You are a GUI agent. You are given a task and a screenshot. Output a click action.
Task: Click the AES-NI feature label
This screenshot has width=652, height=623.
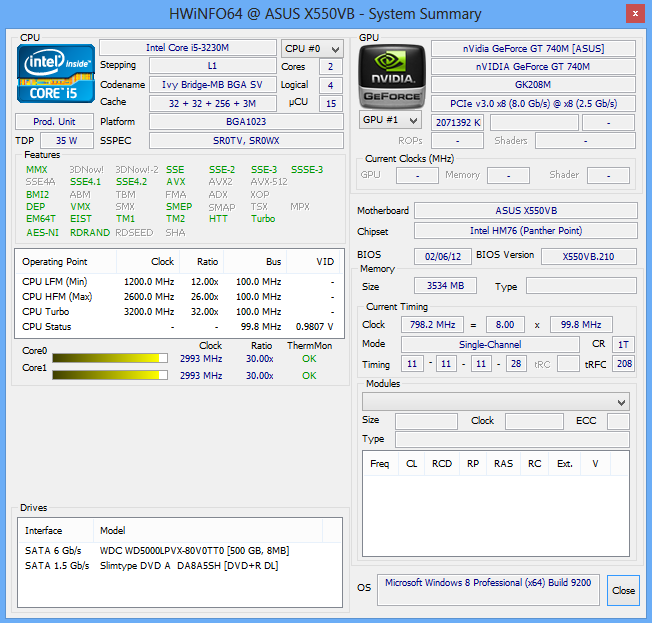coord(42,232)
